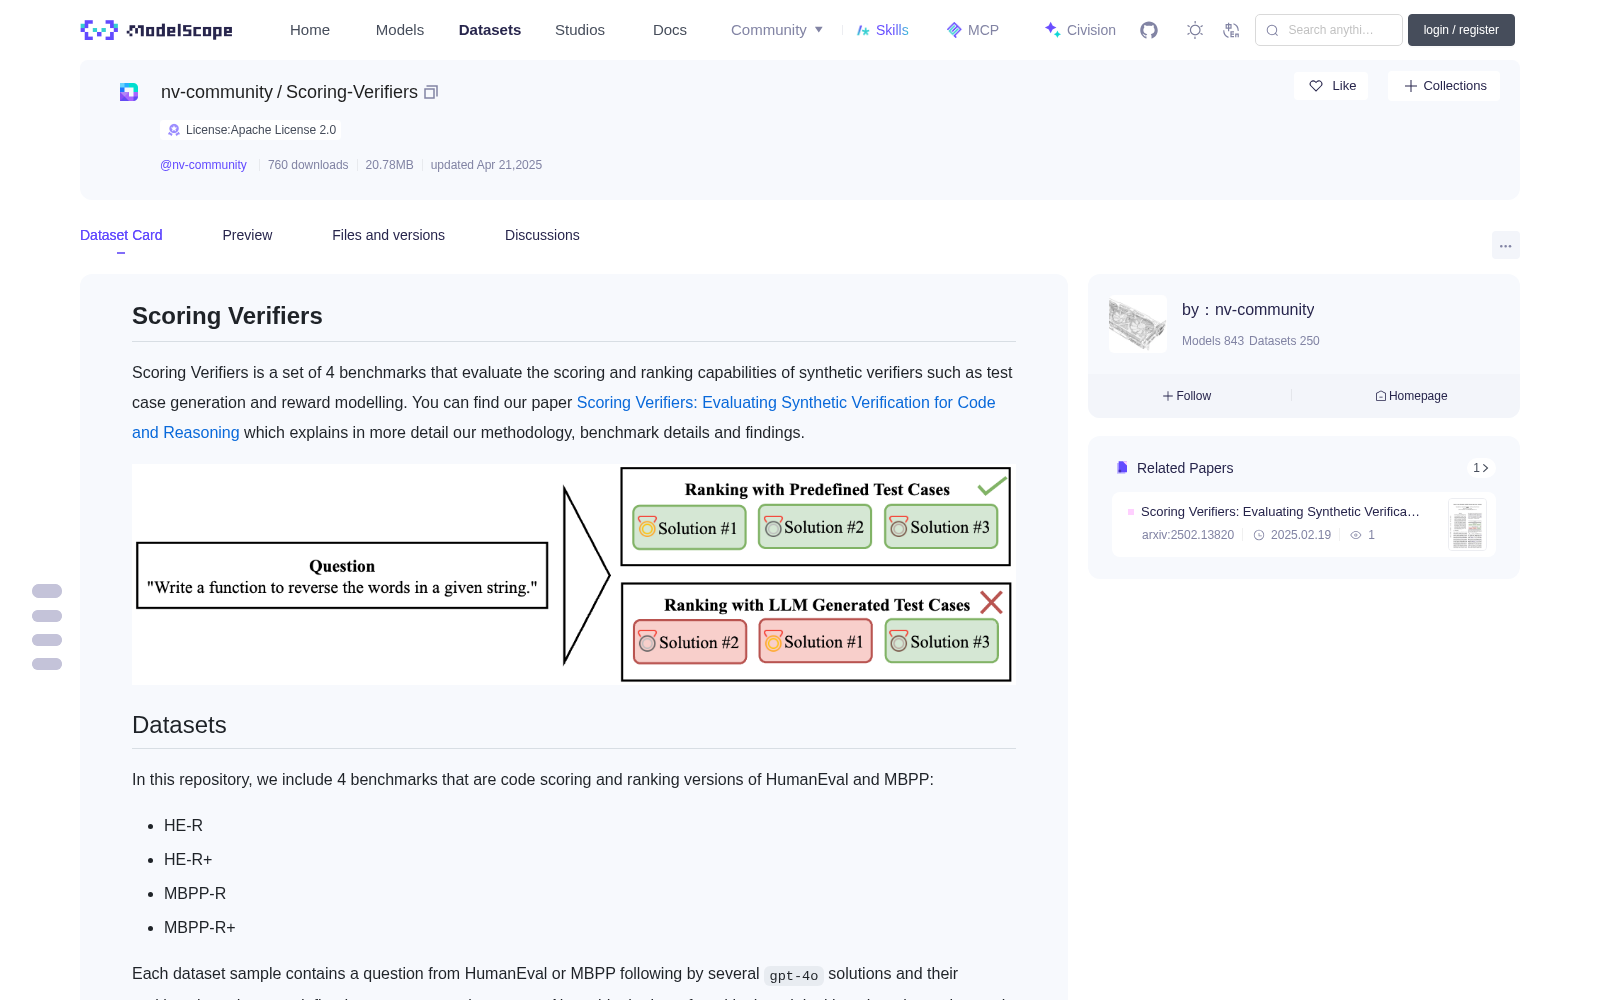Click the MBPP-R+ list item
1600x1000 pixels.
[x=200, y=927]
